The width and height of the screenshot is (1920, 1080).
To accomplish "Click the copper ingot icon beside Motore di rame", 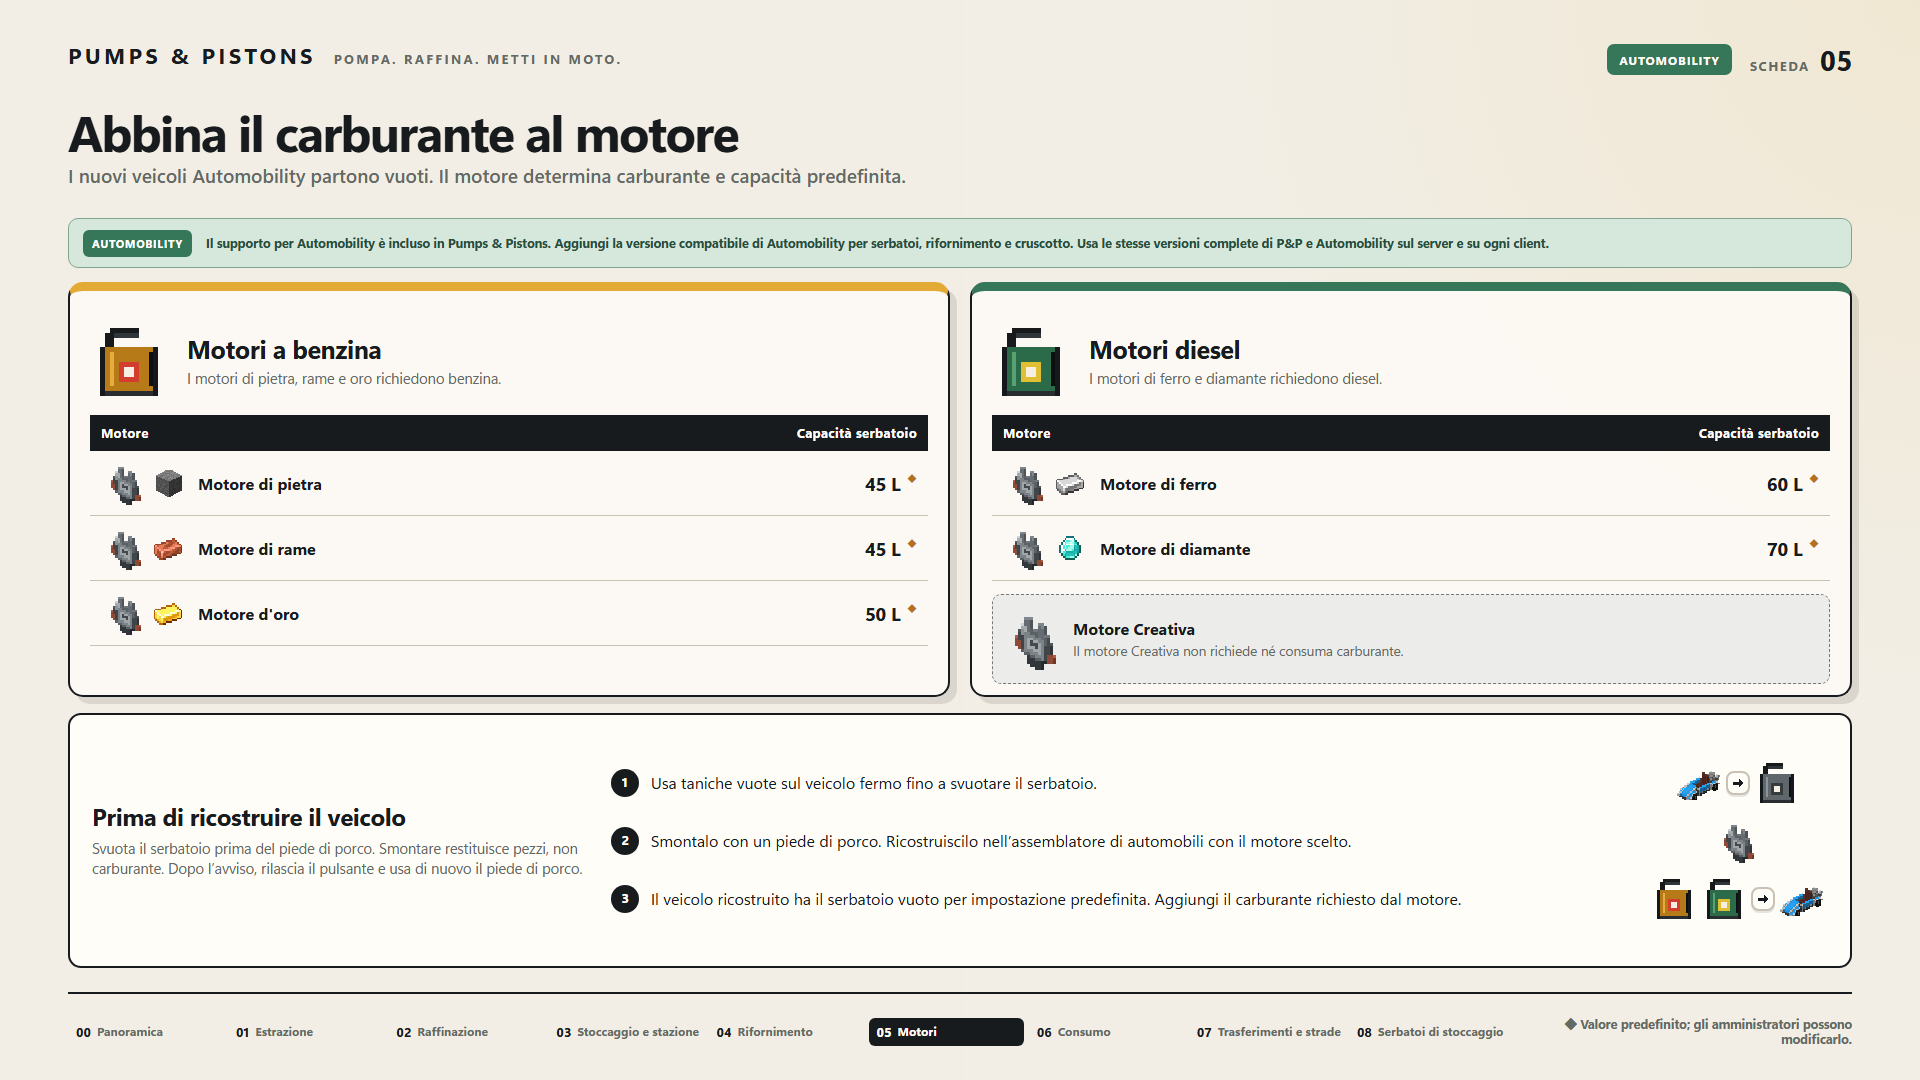I will click(168, 549).
